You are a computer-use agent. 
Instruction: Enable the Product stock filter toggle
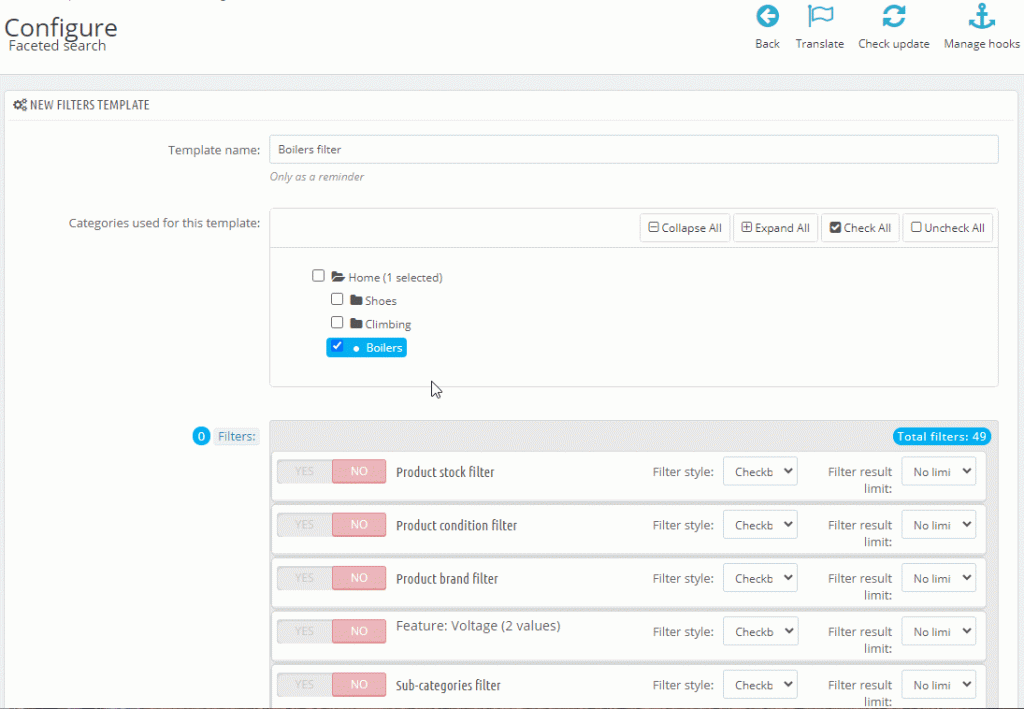pos(303,471)
